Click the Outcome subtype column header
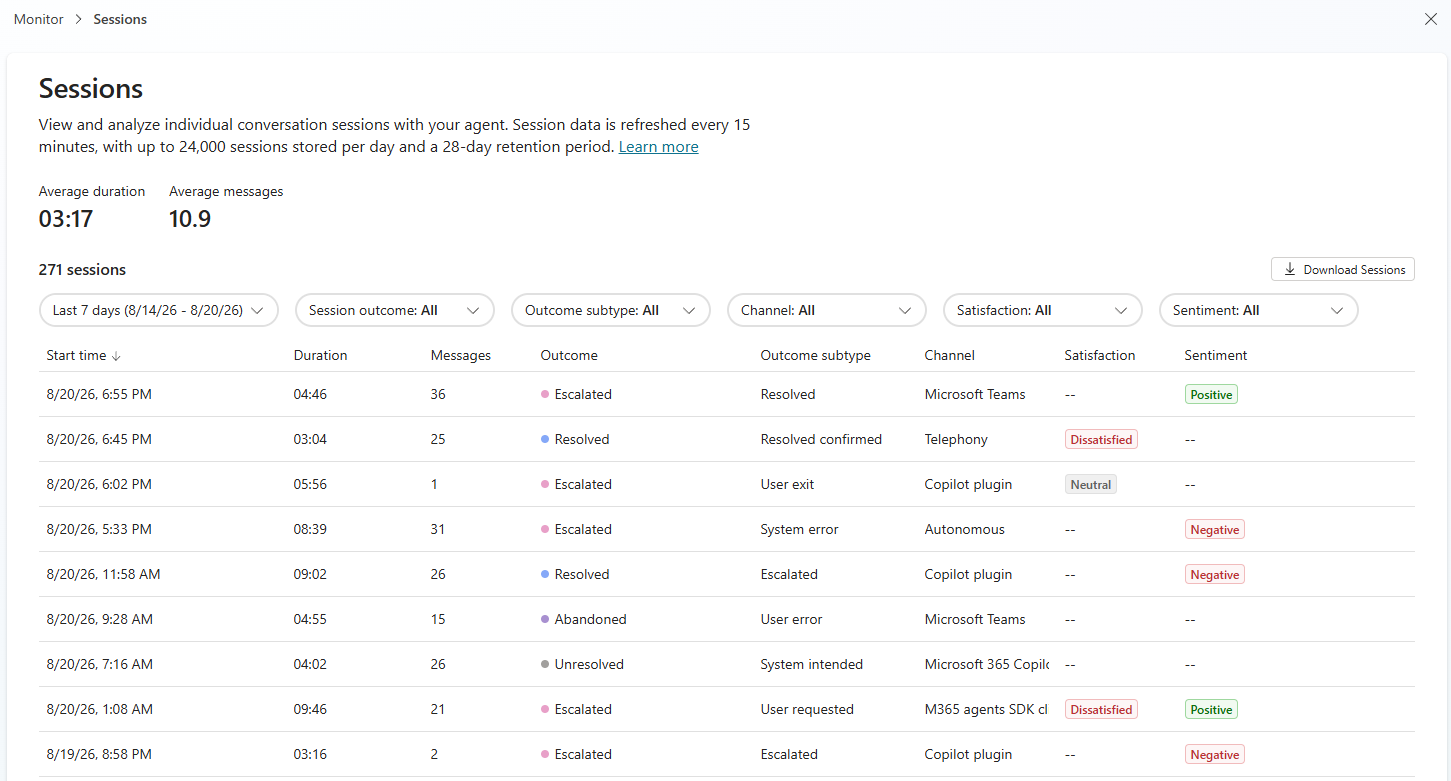The image size is (1451, 781). tap(816, 355)
